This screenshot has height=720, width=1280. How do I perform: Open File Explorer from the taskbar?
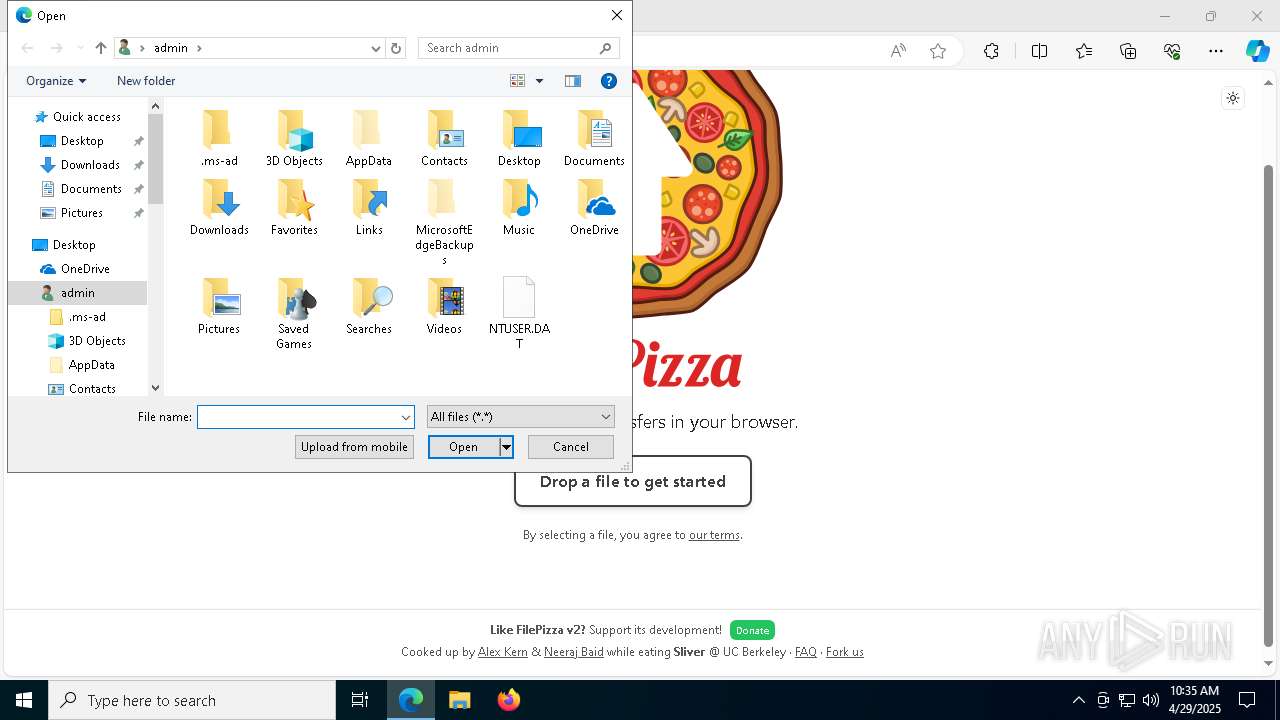click(460, 700)
